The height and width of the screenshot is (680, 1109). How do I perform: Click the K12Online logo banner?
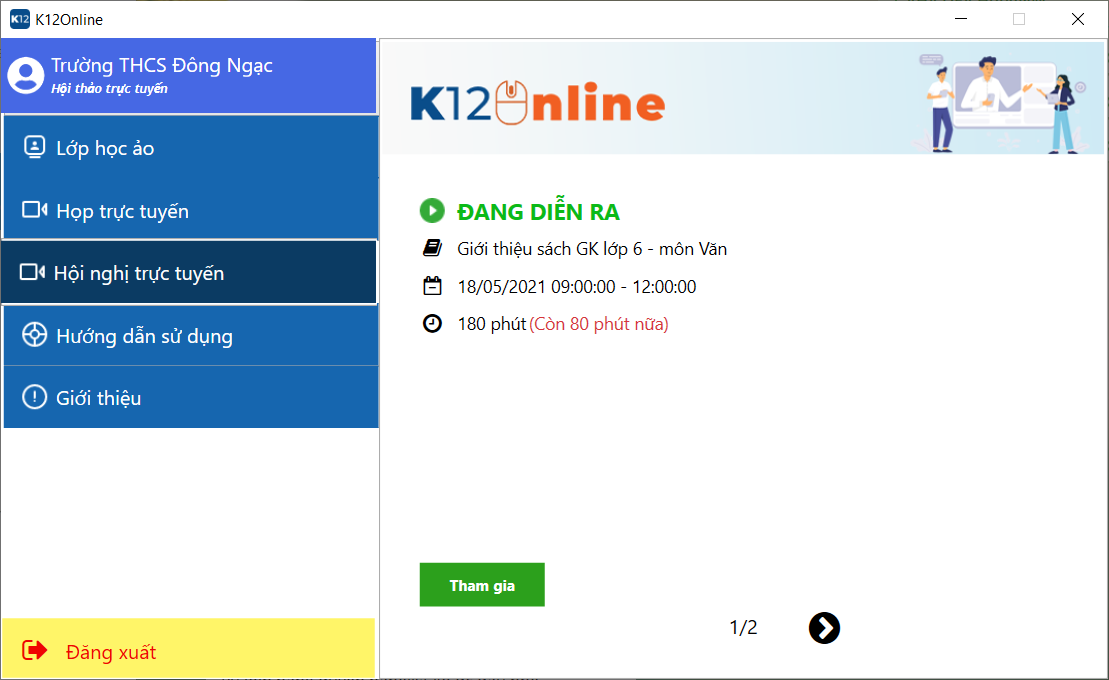pos(538,103)
